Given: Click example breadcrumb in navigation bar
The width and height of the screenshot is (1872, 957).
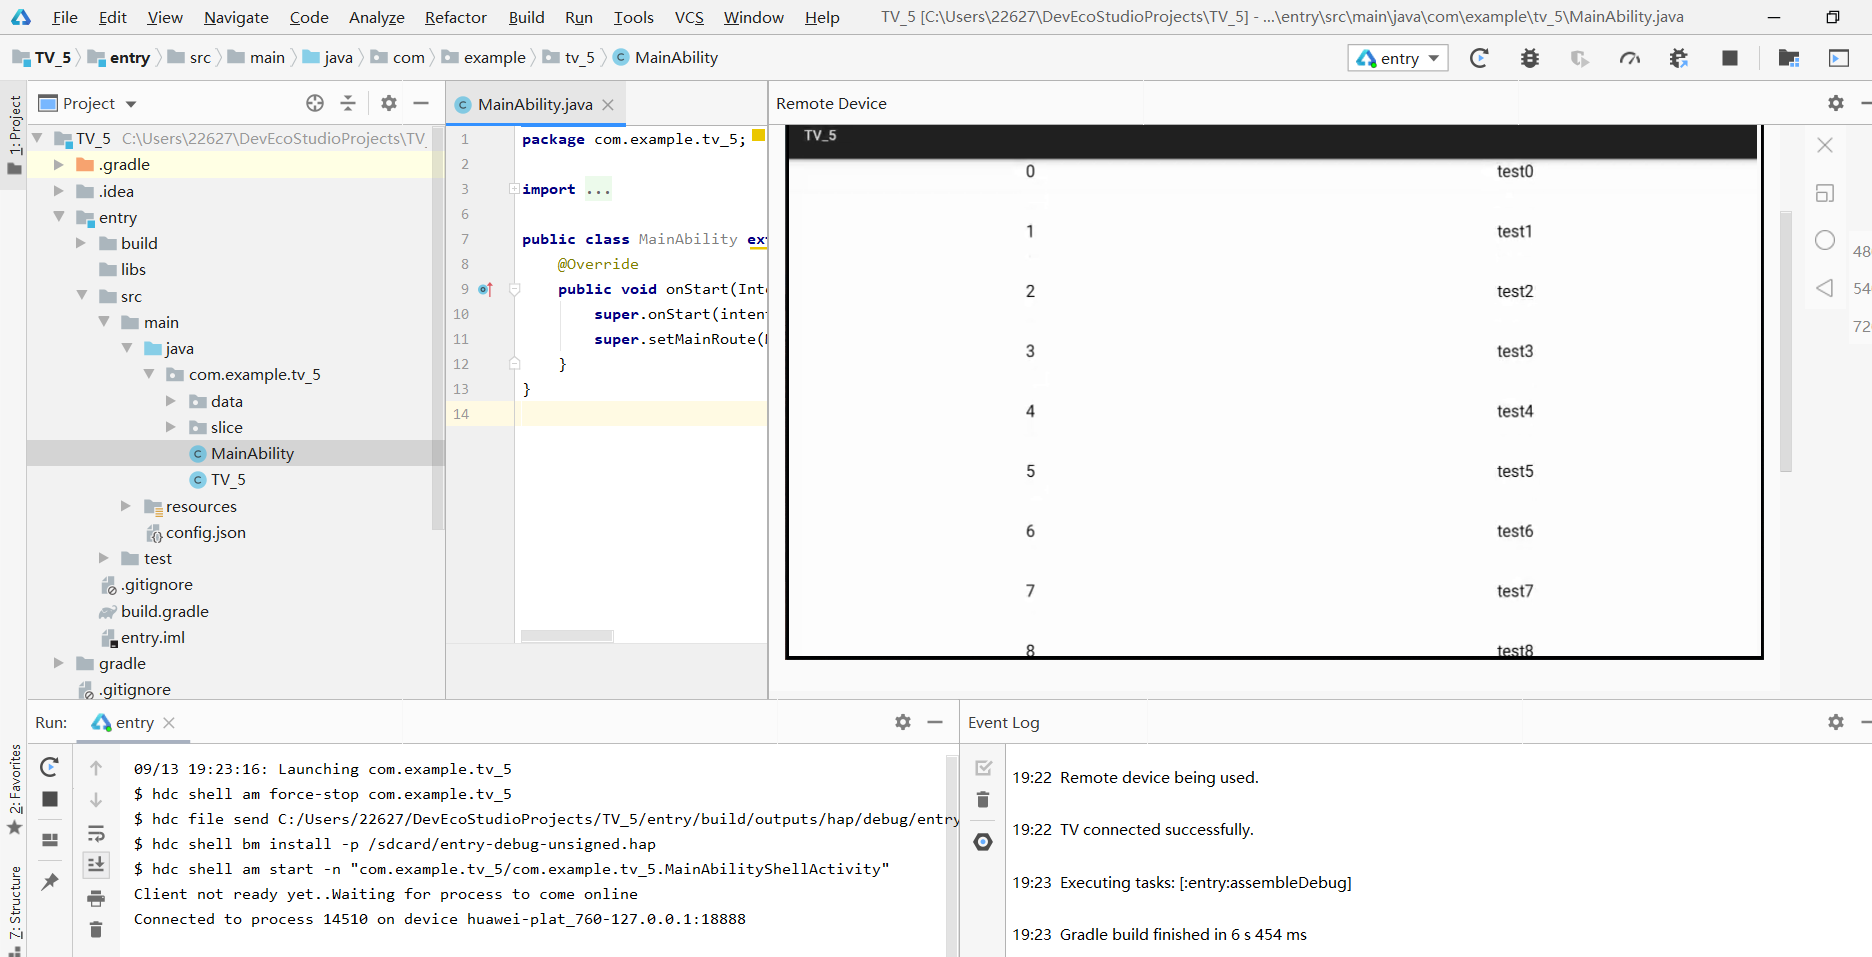Looking at the screenshot, I should click(x=484, y=57).
